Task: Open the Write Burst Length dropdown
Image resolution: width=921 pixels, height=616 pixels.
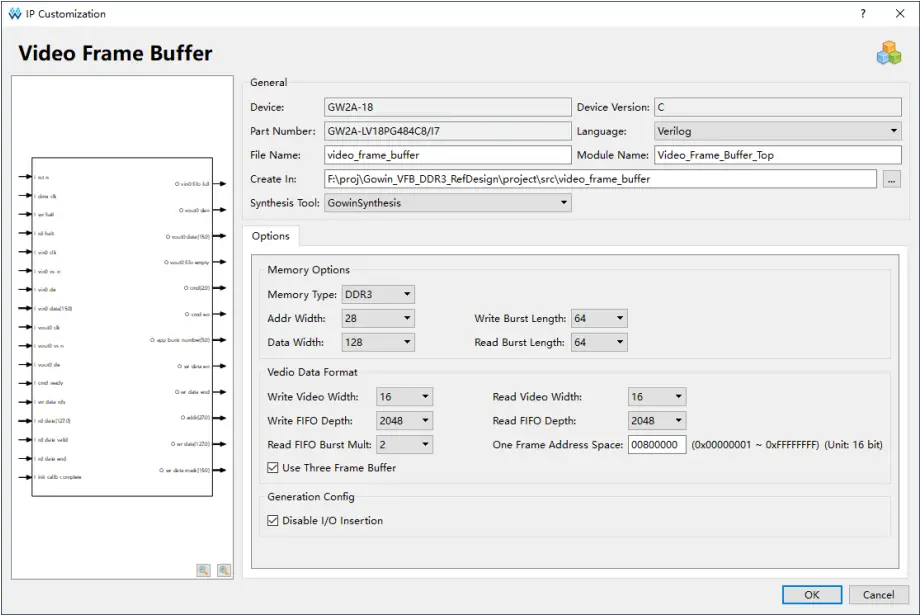Action: [599, 319]
